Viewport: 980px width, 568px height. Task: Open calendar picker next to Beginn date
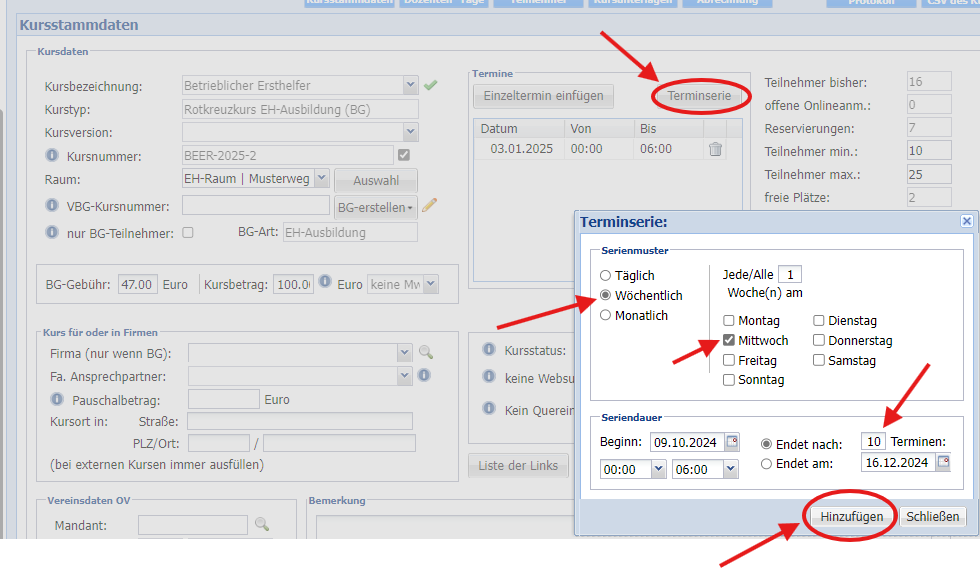[x=732, y=442]
